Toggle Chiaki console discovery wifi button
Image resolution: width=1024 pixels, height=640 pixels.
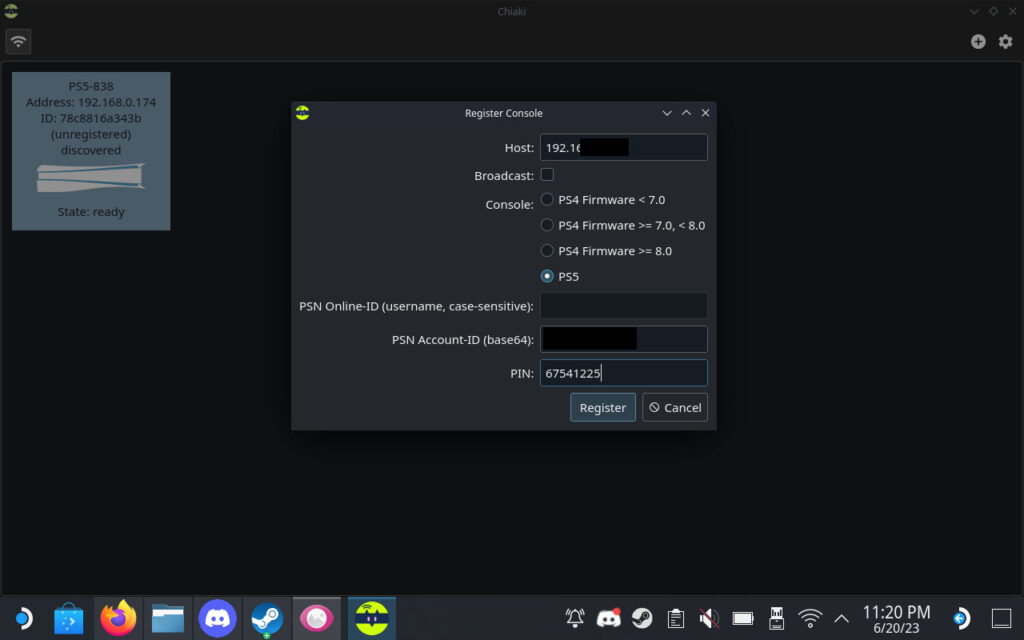[18, 42]
